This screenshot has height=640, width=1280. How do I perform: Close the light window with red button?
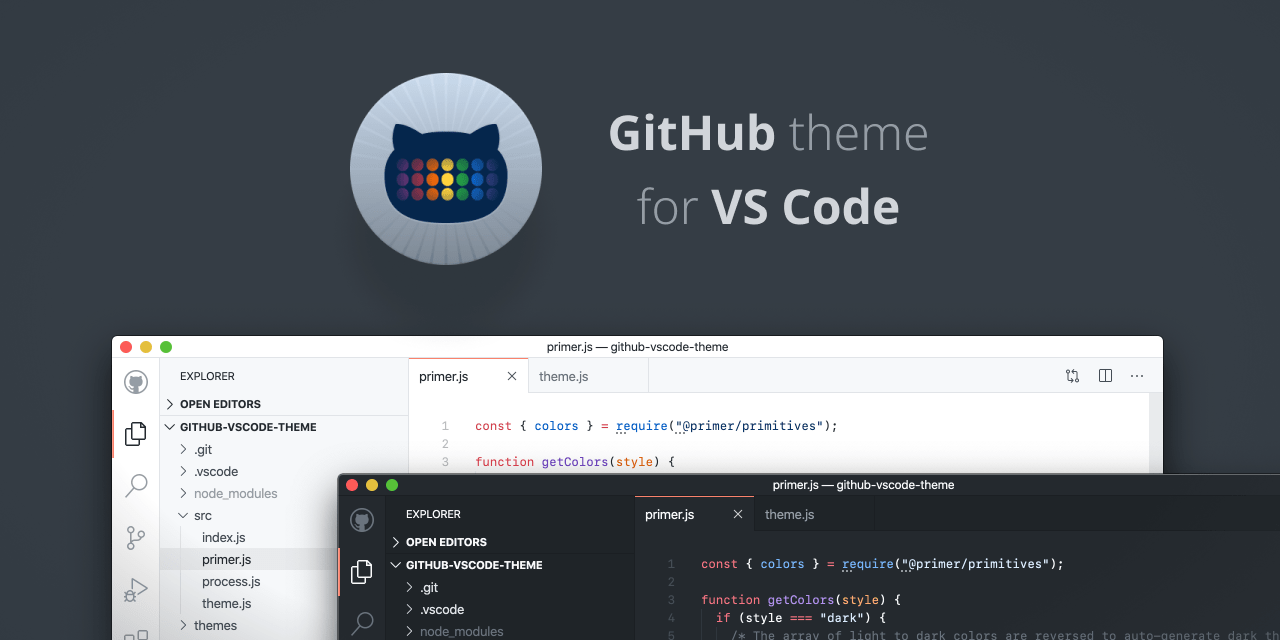click(x=126, y=347)
